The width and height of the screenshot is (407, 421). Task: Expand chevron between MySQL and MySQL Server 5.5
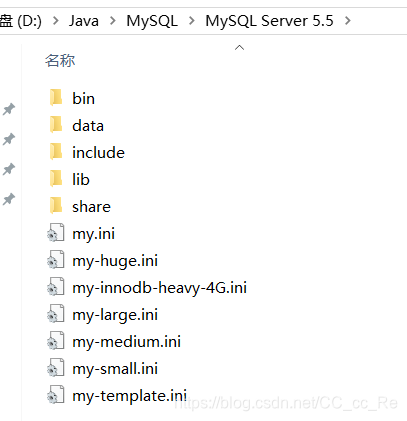192,21
